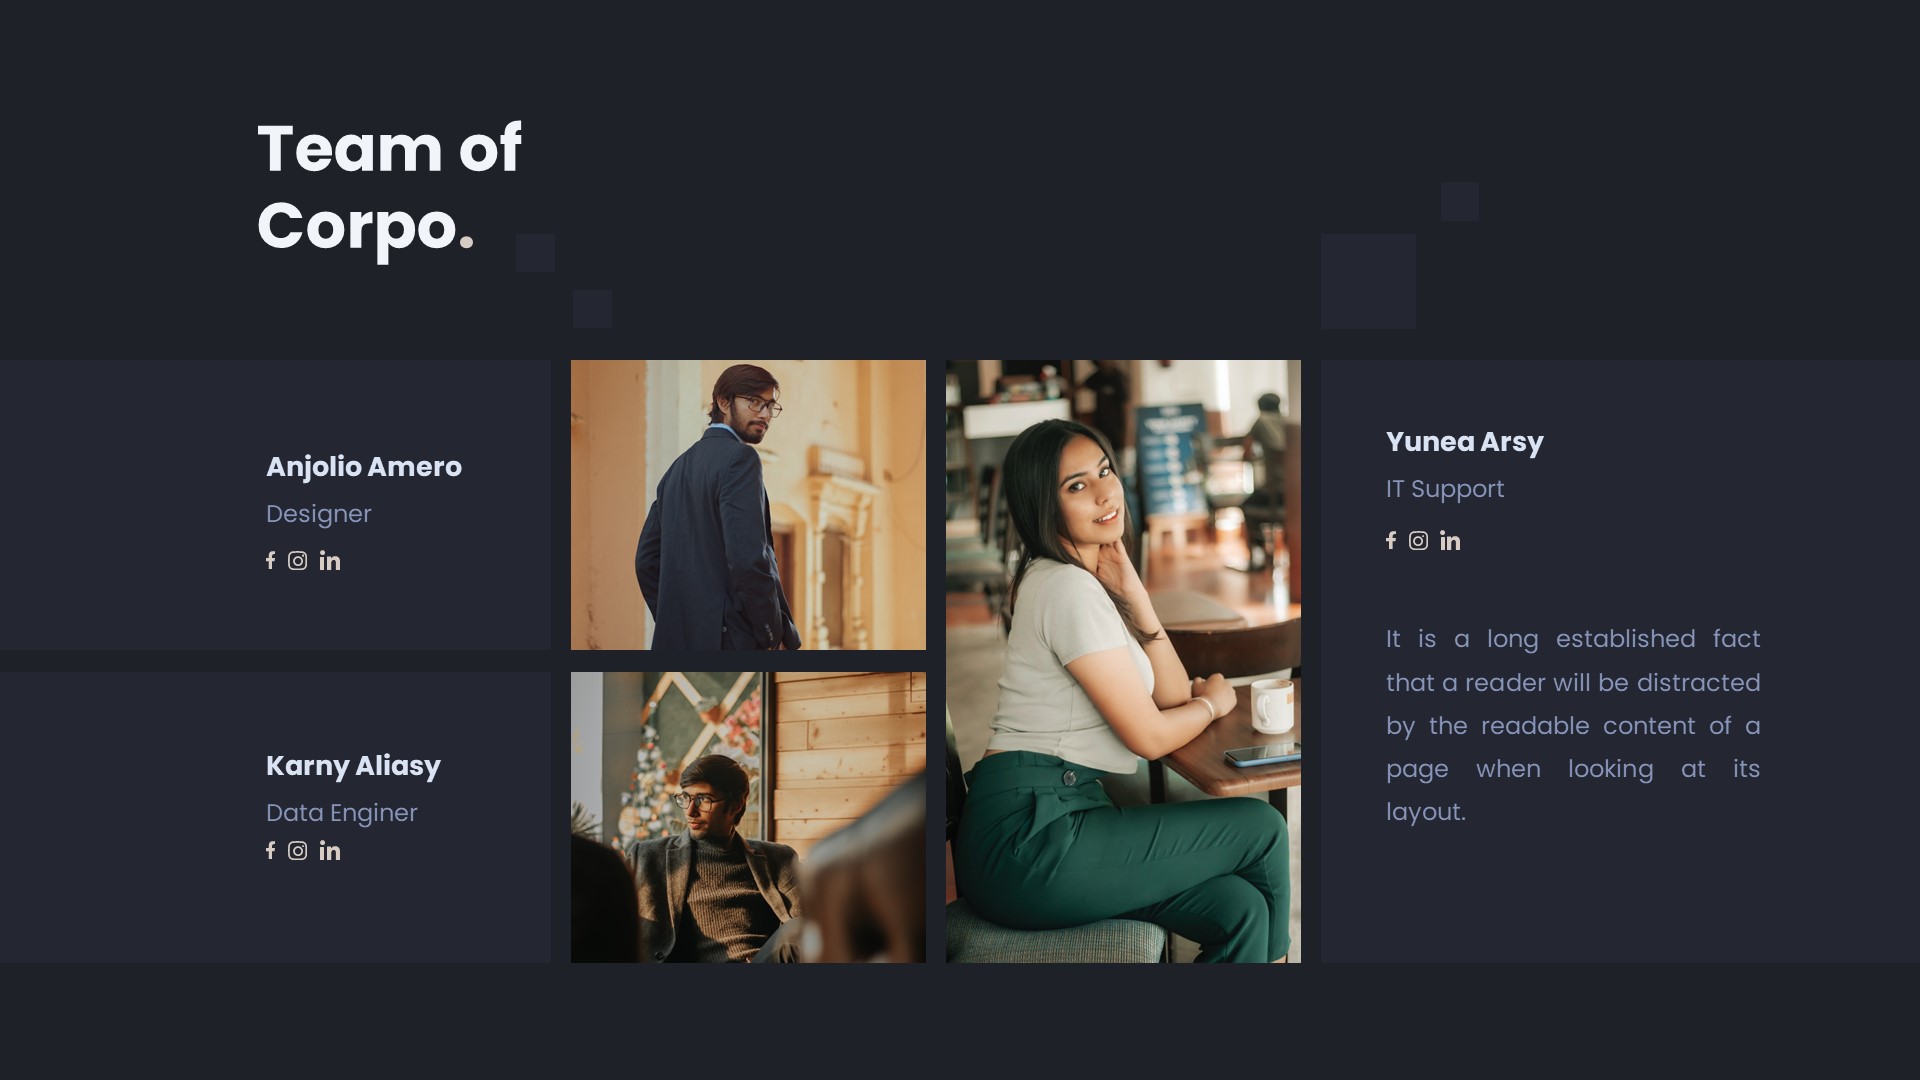Open Anjolio Amero's Facebook profile icon
This screenshot has height=1080, width=1920.
[x=270, y=561]
